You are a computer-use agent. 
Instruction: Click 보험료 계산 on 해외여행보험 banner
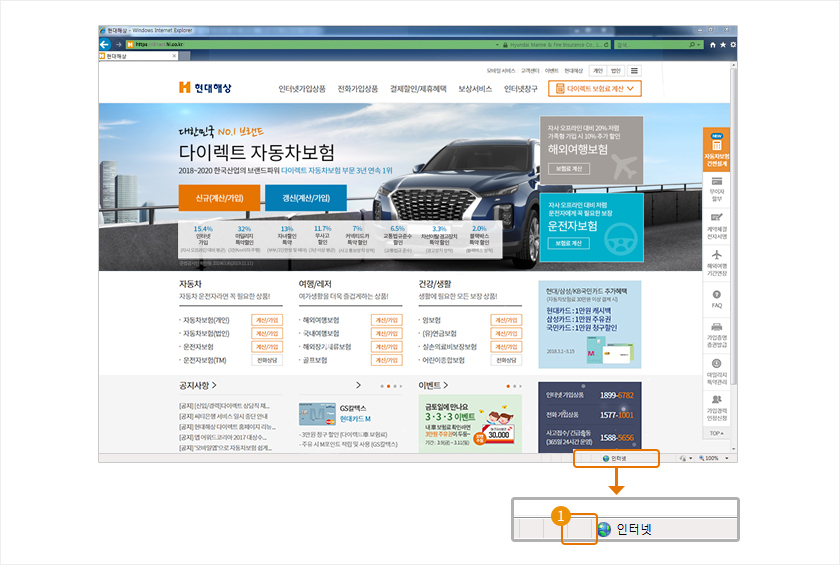[568, 169]
